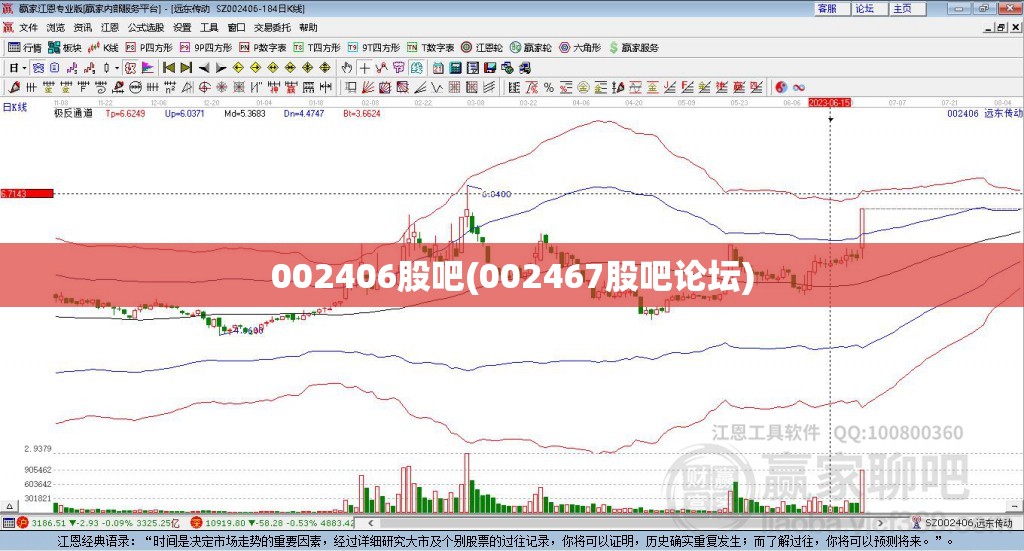Open the 交易委托 menu
Screen dimensions: 1024x551
pos(272,27)
